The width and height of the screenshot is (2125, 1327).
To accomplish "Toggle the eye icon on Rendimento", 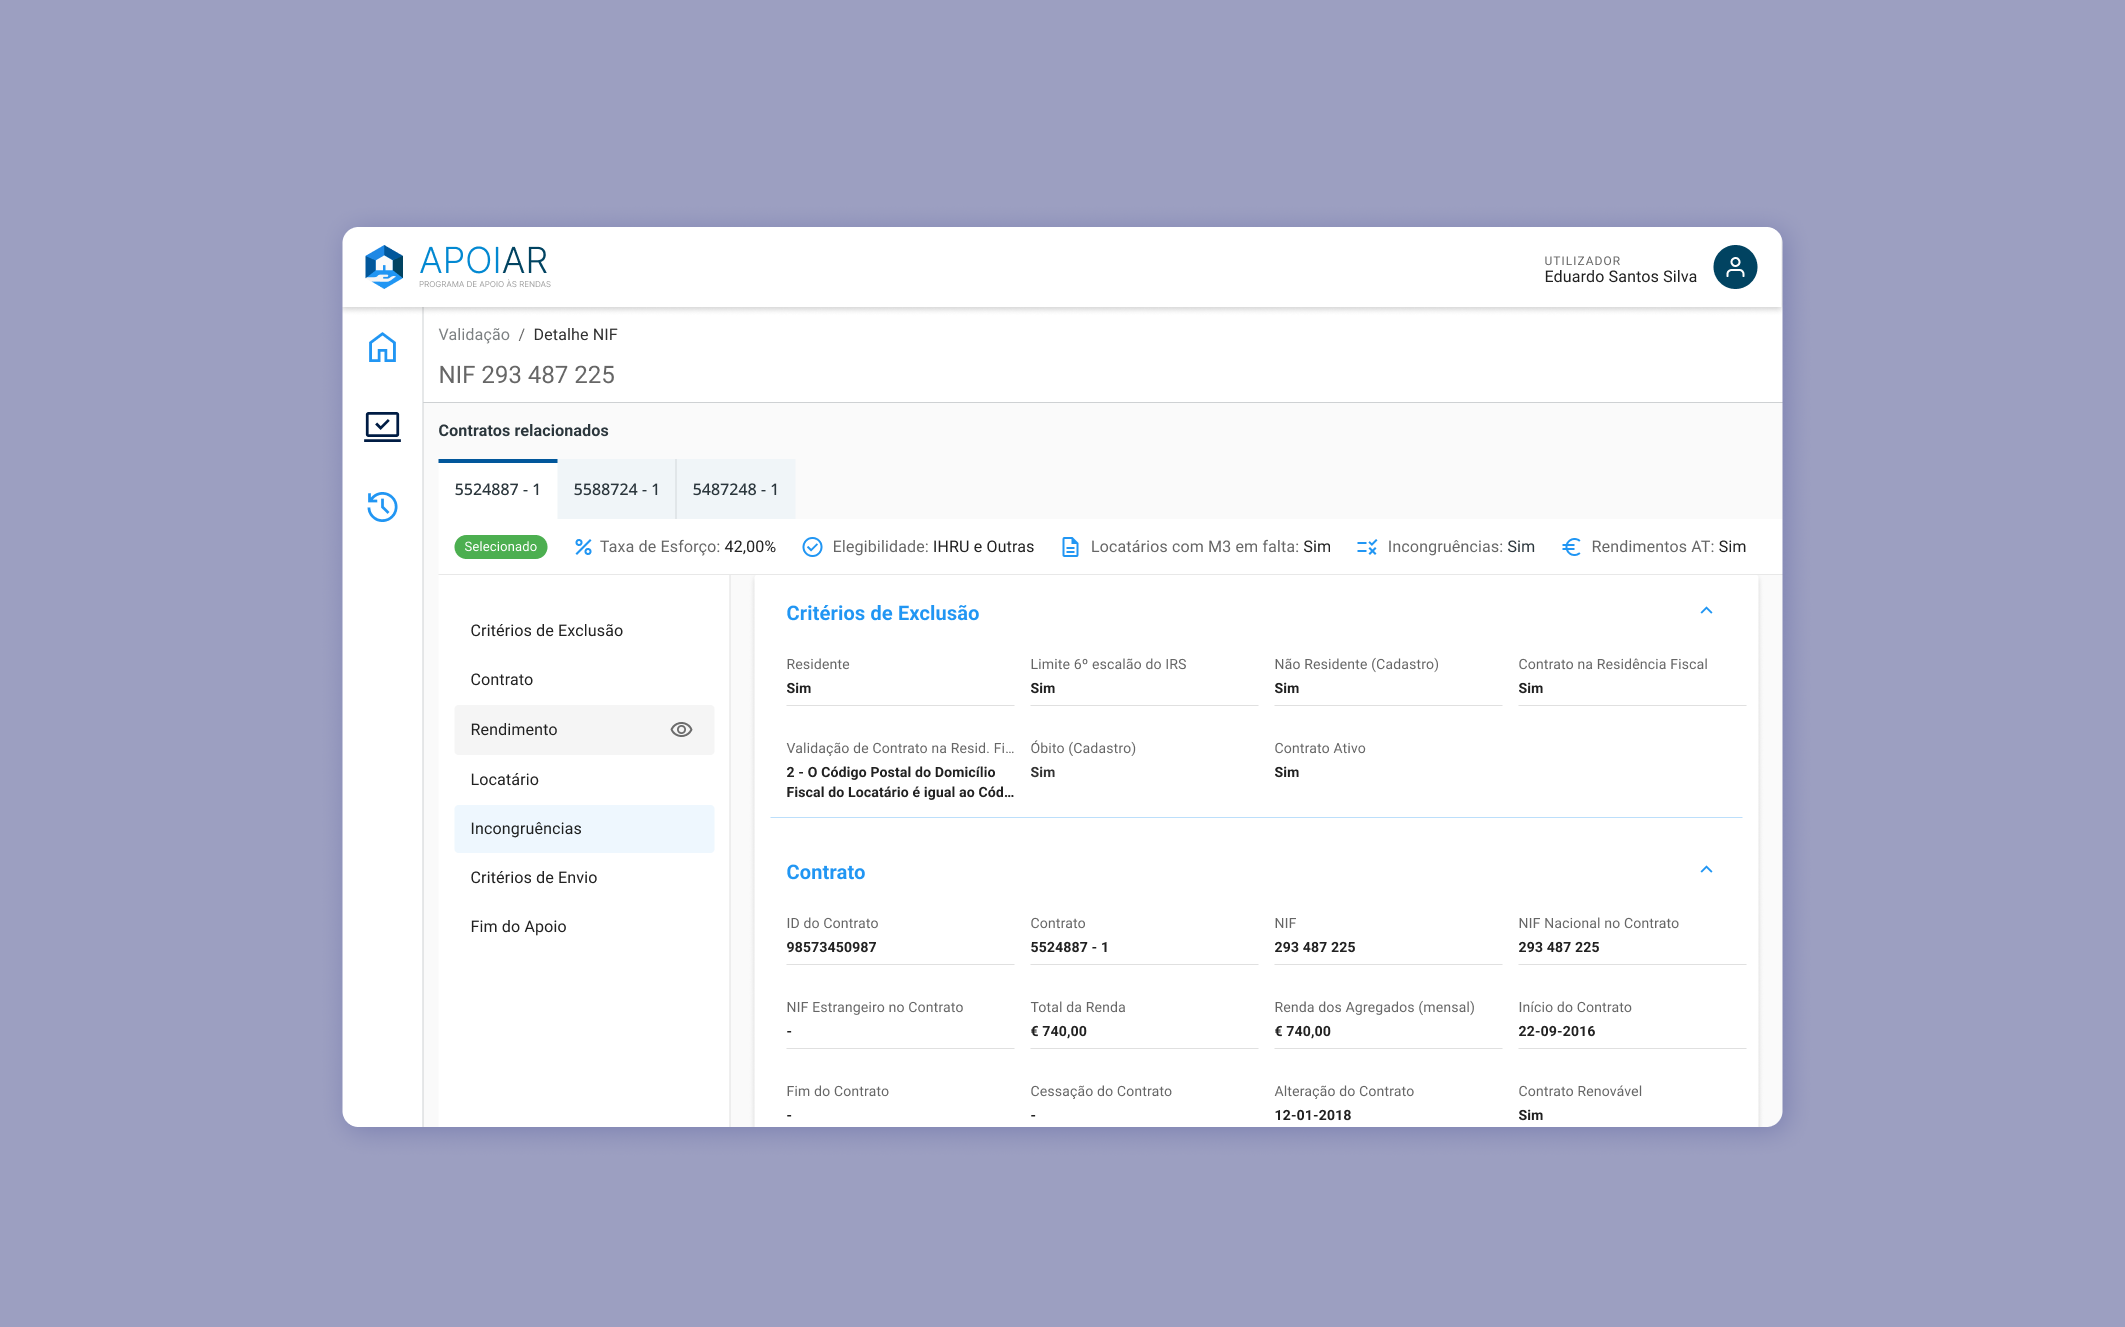I will click(x=681, y=730).
